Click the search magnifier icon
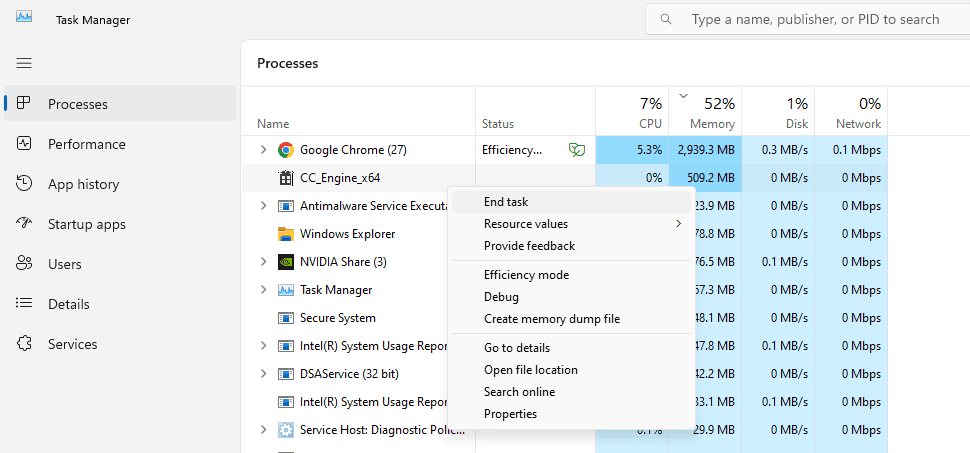This screenshot has width=970, height=453. [x=666, y=19]
